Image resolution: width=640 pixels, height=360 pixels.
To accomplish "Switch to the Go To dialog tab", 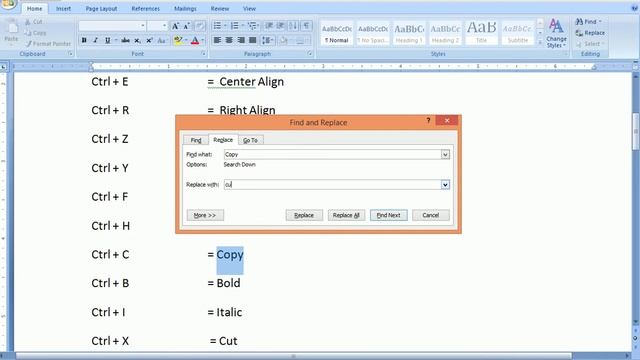I will click(250, 140).
